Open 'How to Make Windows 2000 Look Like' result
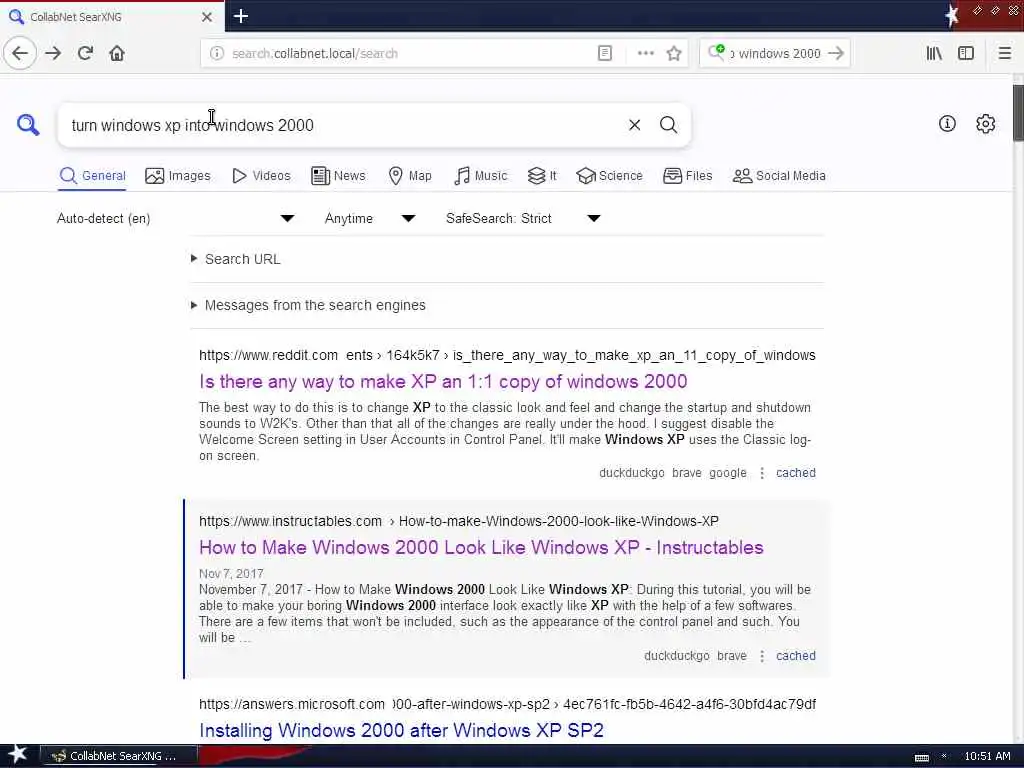The image size is (1024, 768). tap(481, 547)
